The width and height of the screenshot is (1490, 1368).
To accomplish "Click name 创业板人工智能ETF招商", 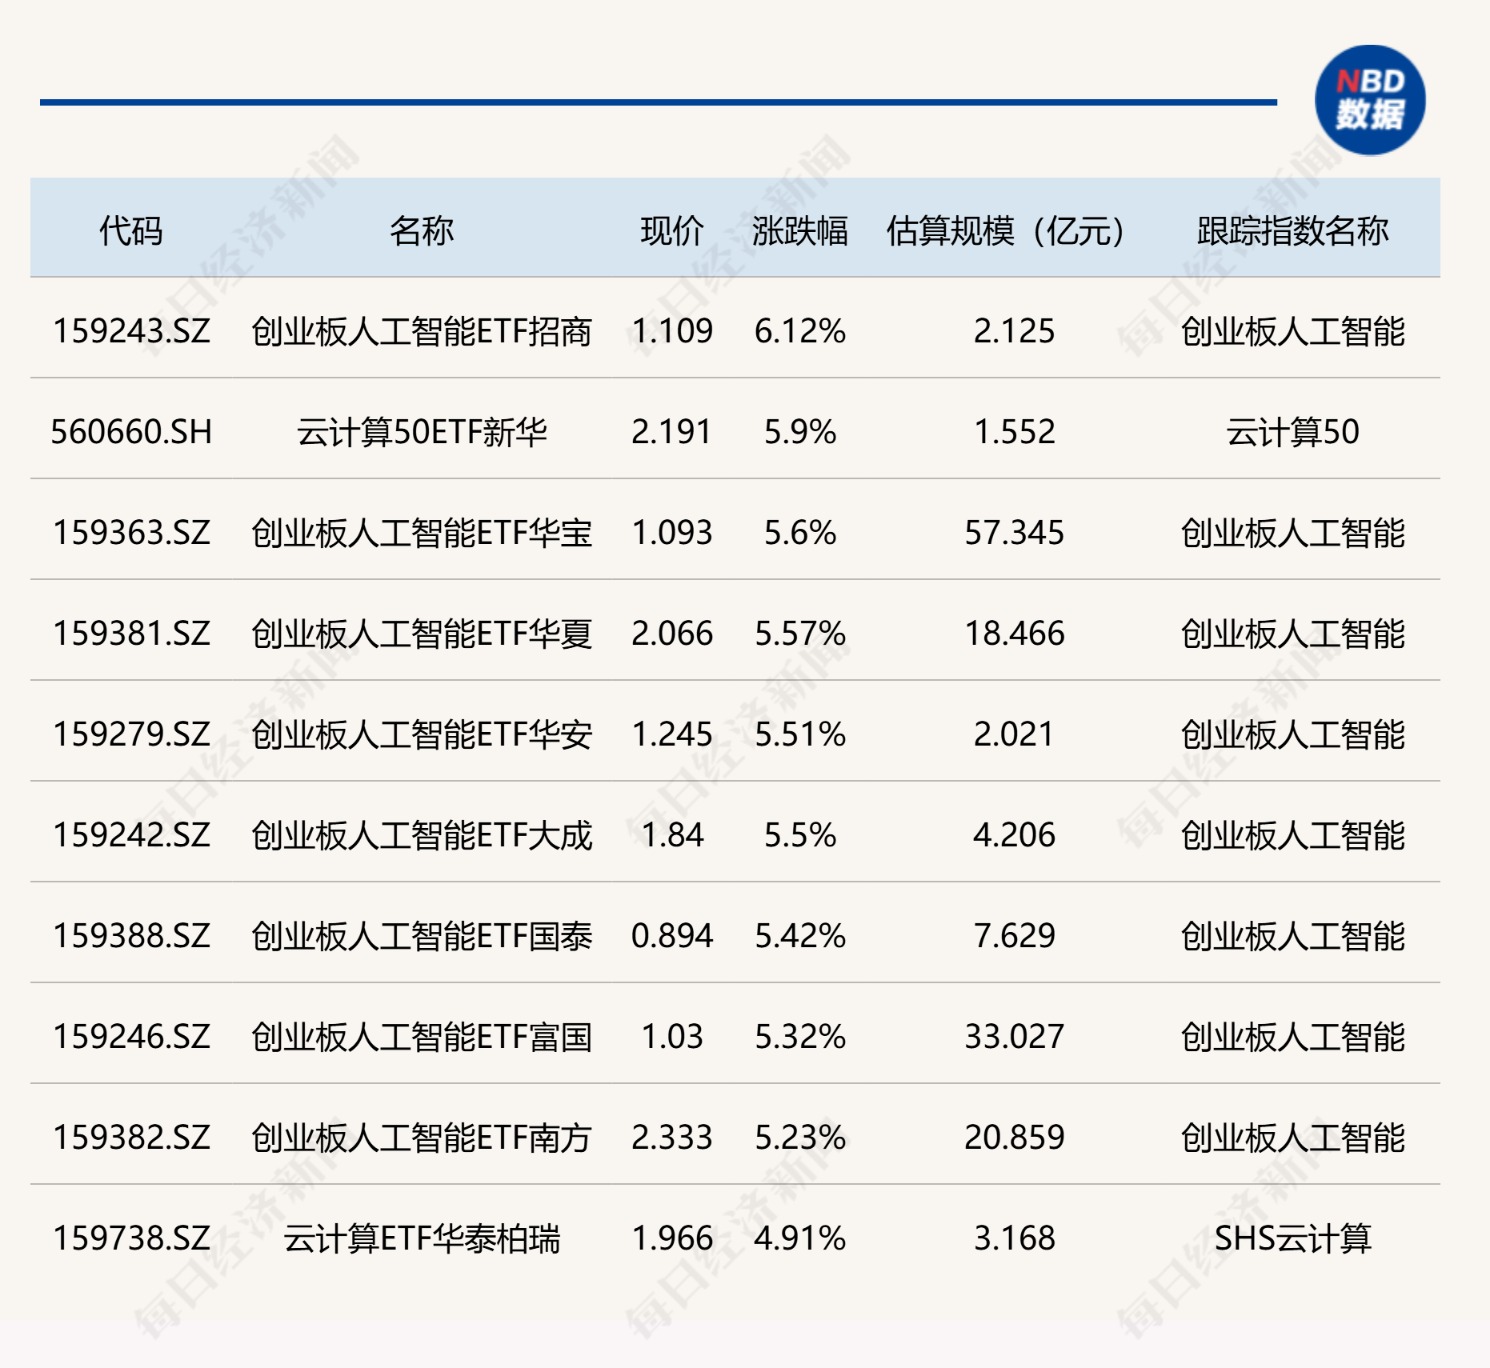I will click(422, 331).
